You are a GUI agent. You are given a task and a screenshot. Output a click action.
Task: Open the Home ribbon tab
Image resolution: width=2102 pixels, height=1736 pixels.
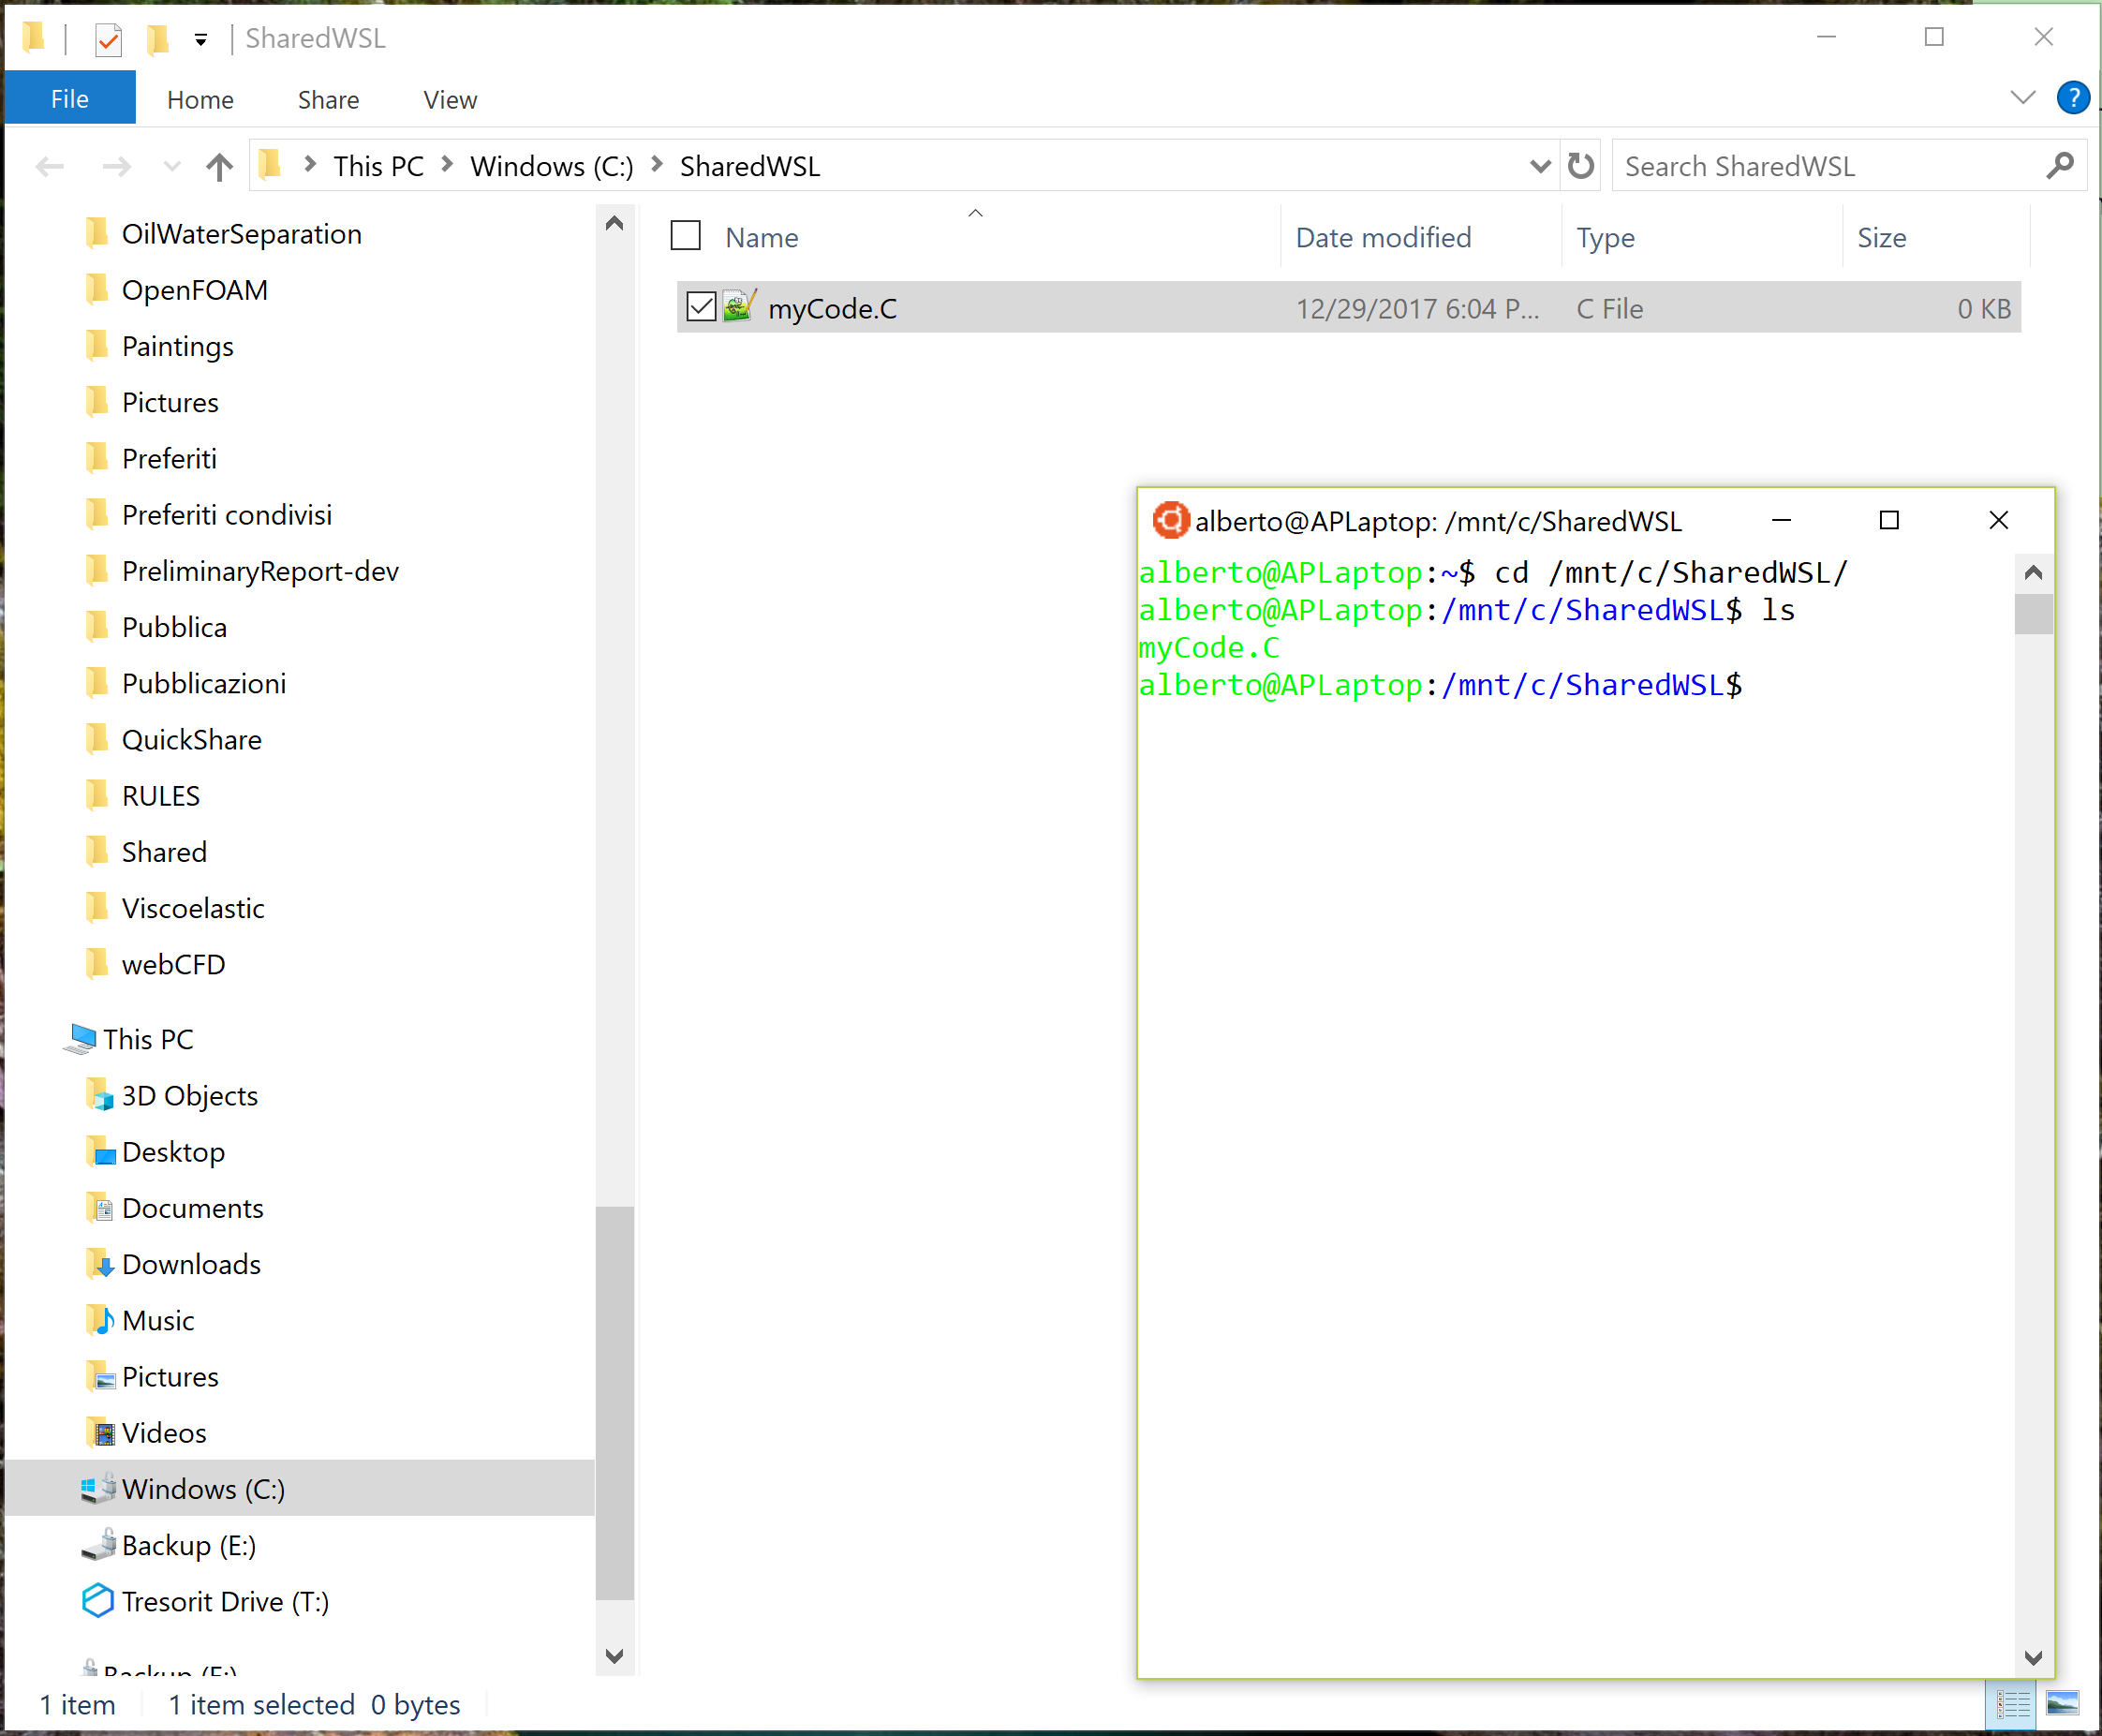coord(200,100)
